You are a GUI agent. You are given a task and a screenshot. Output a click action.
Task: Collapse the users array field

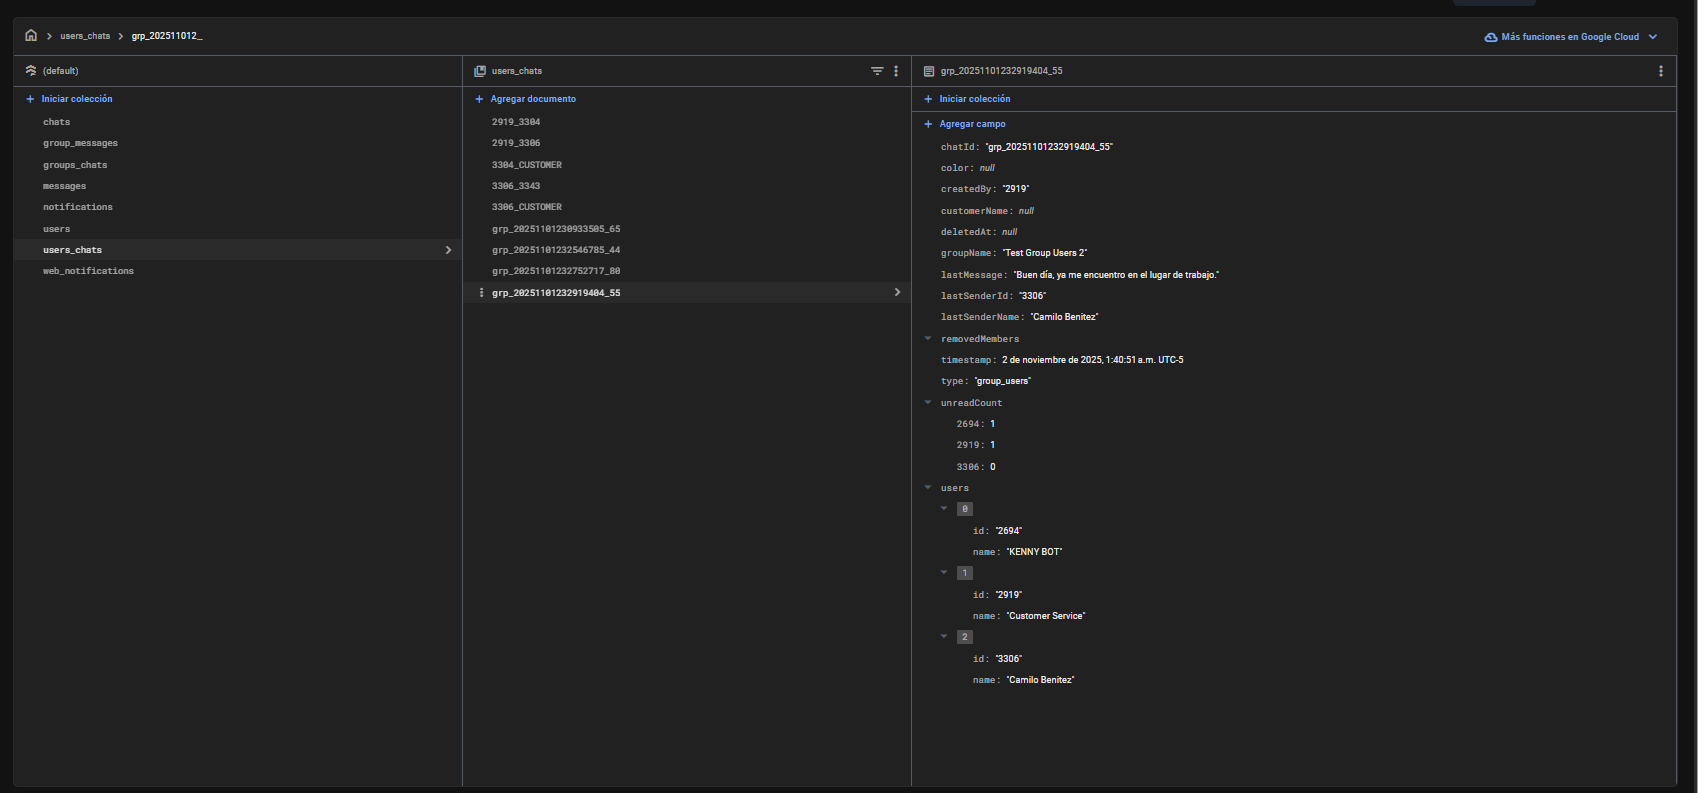[x=928, y=488]
